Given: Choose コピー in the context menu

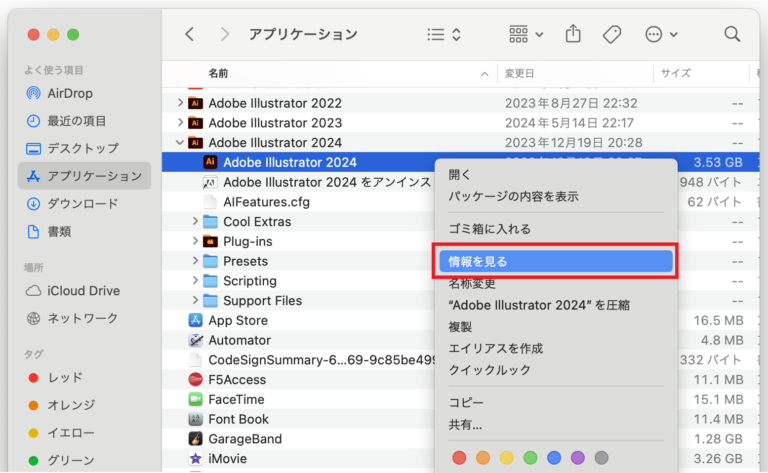Looking at the screenshot, I should (x=556, y=402).
